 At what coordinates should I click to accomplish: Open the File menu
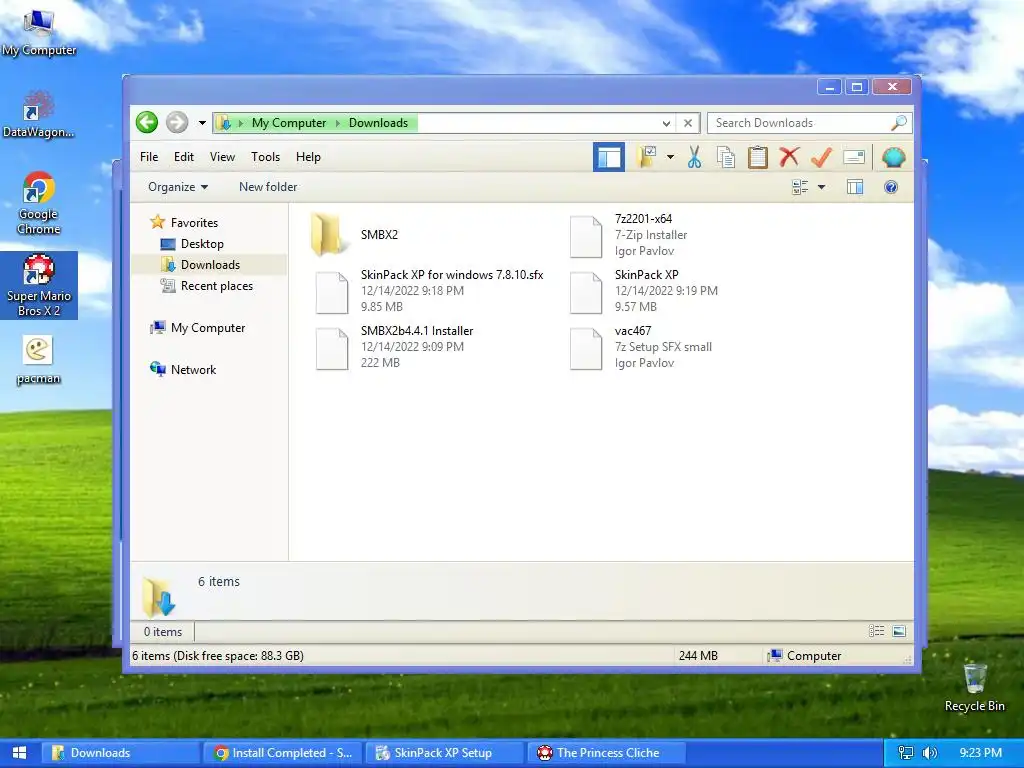pos(149,157)
